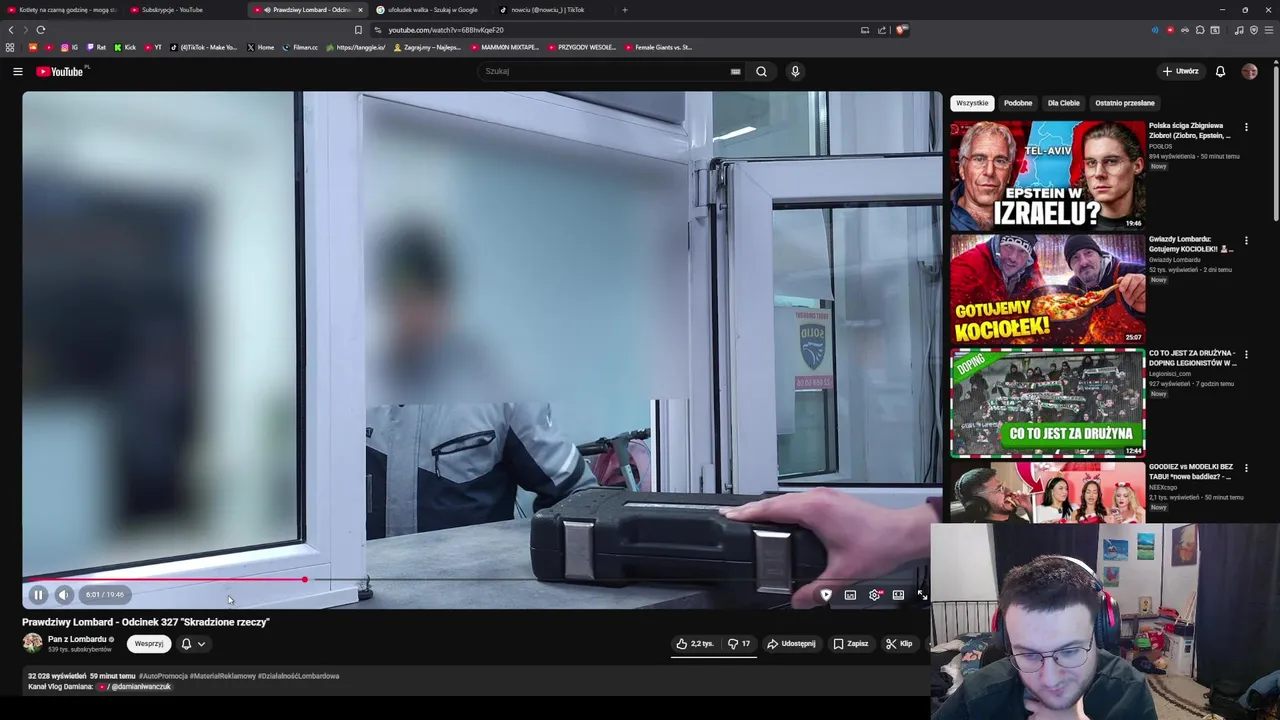Screen dimensions: 1280x720
Task: Close the Prawdziwy Lombard browser tab
Action: coord(360,10)
